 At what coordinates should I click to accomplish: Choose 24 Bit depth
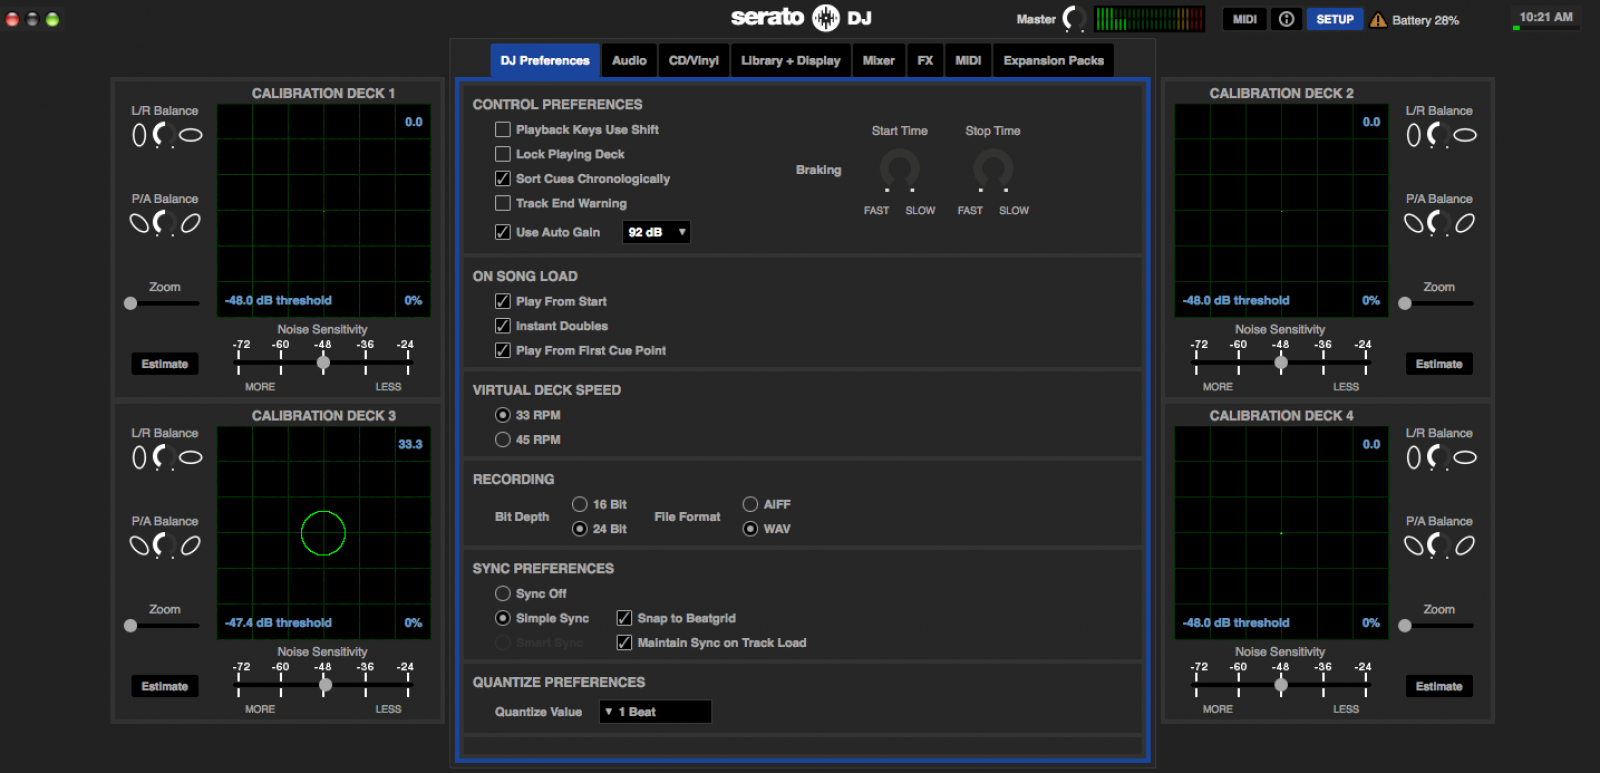[580, 529]
